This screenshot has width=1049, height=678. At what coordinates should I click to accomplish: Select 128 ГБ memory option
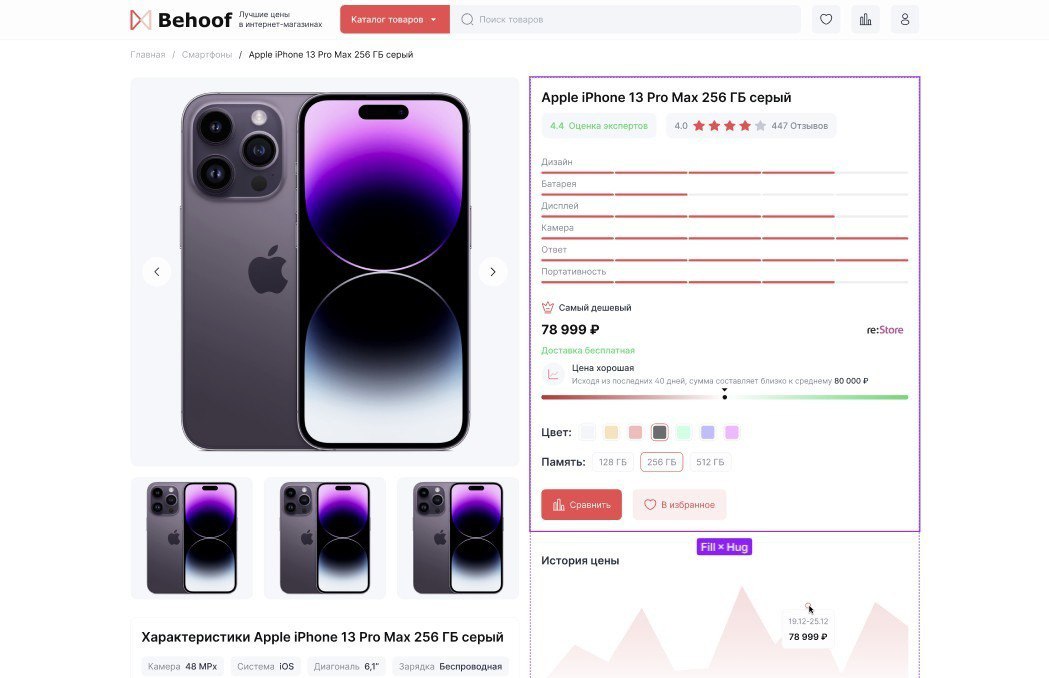(x=613, y=462)
